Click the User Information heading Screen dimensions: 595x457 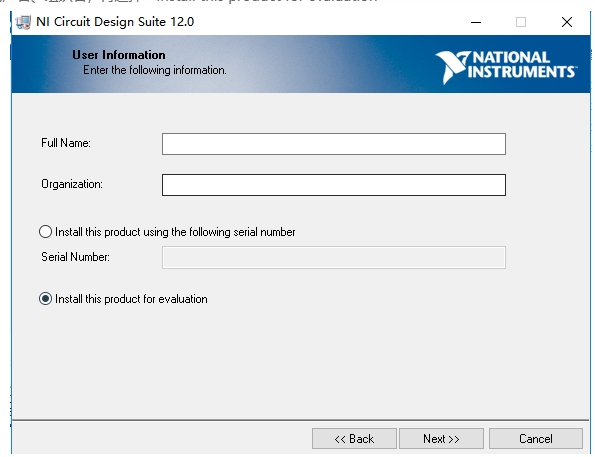tap(119, 55)
